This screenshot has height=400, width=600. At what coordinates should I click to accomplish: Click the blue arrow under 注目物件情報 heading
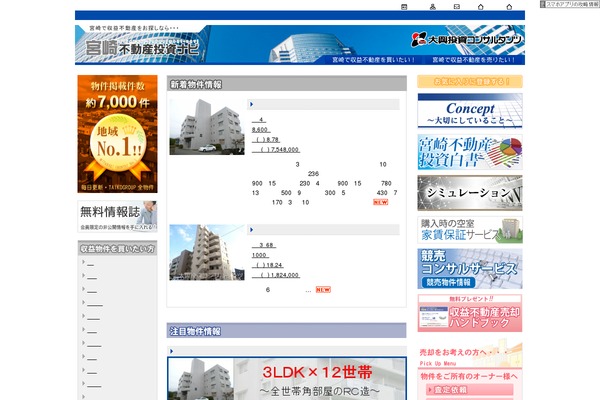tap(171, 351)
